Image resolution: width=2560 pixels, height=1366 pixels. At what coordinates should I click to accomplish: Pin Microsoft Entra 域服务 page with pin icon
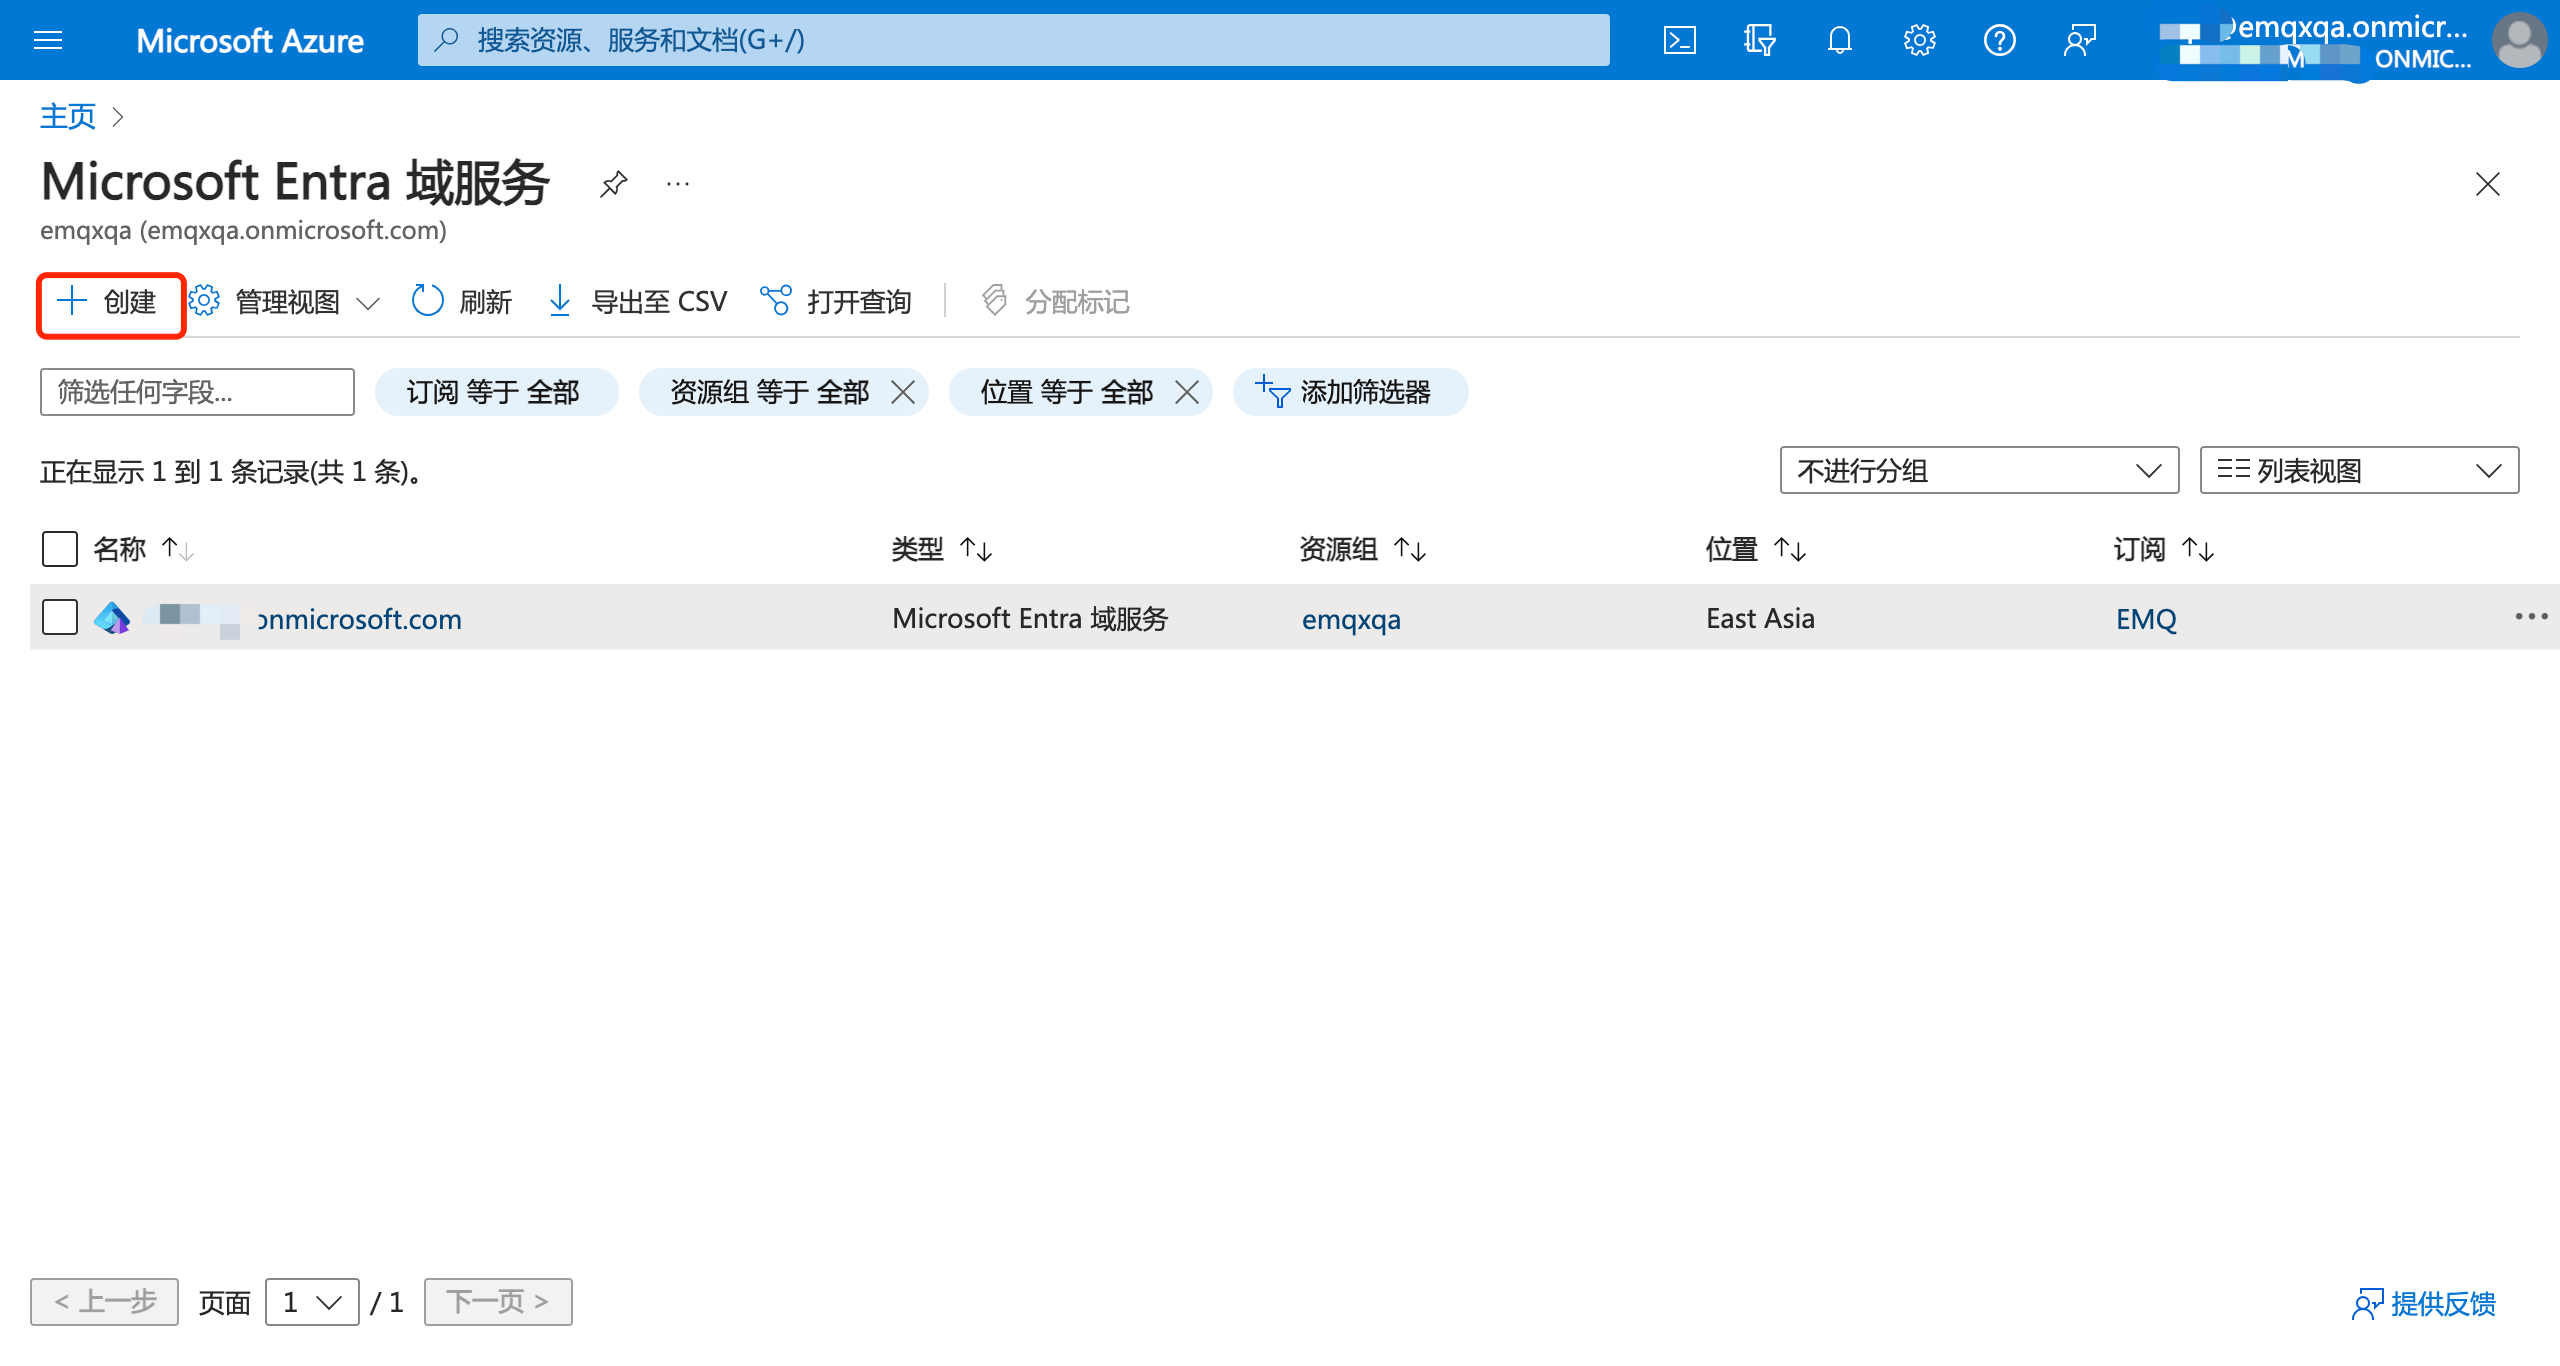pyautogui.click(x=614, y=184)
